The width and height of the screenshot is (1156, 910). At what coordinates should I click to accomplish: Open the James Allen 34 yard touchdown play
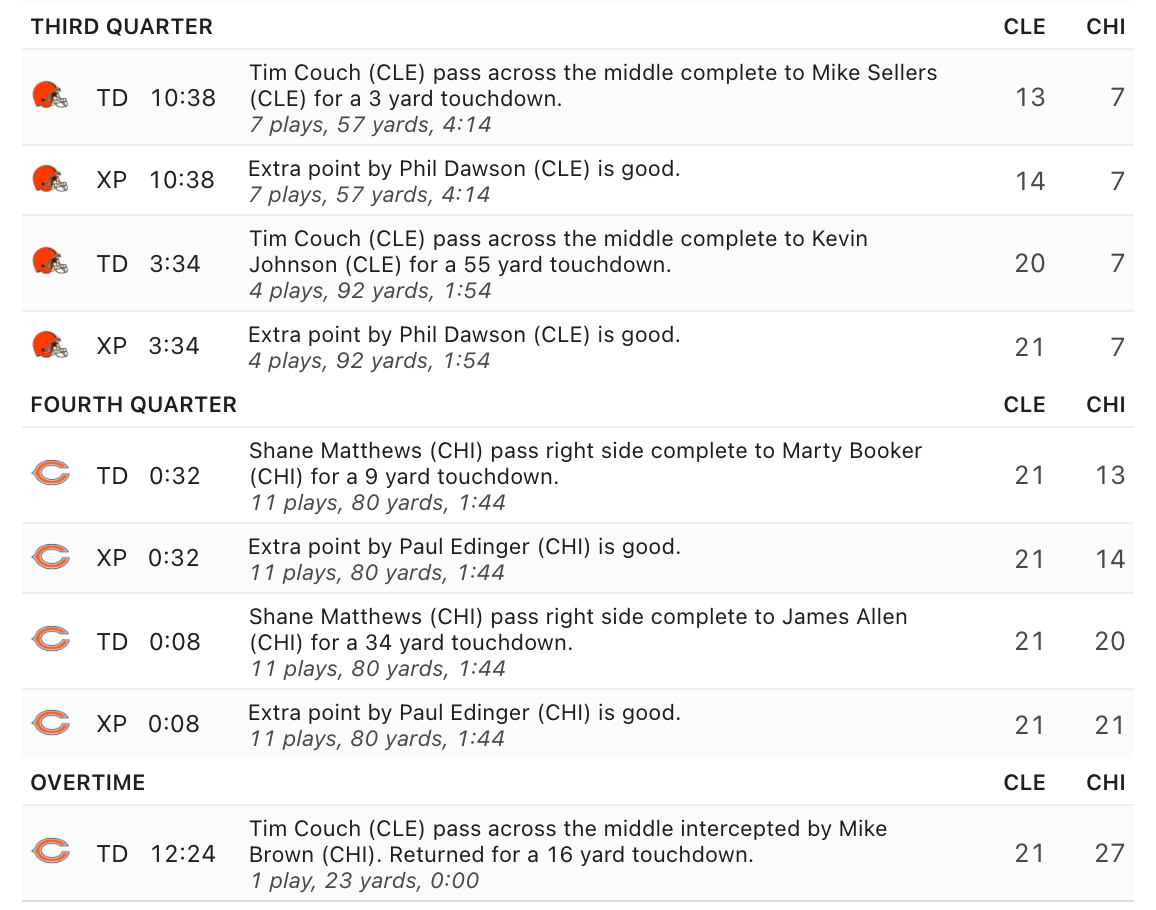[x=578, y=642]
